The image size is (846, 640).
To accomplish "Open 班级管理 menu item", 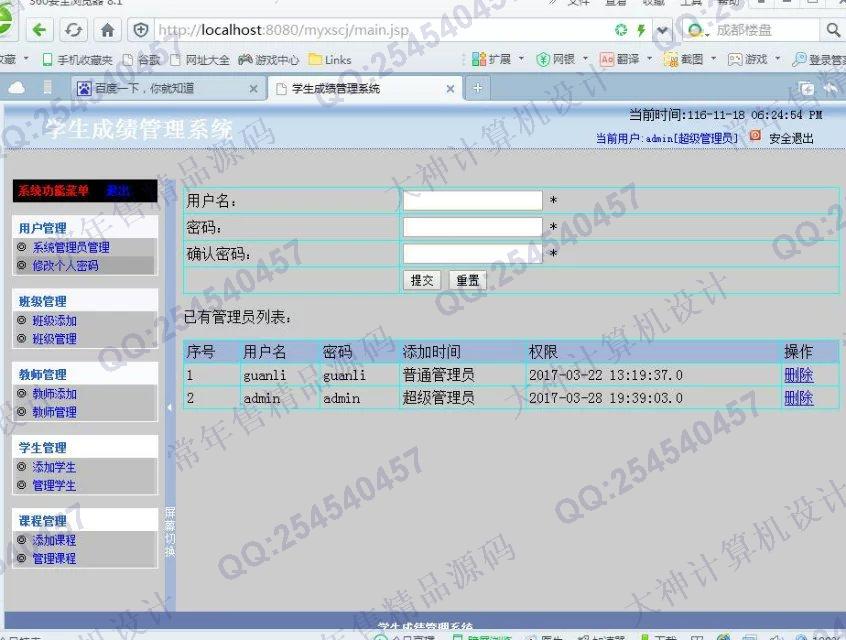I will [54, 339].
